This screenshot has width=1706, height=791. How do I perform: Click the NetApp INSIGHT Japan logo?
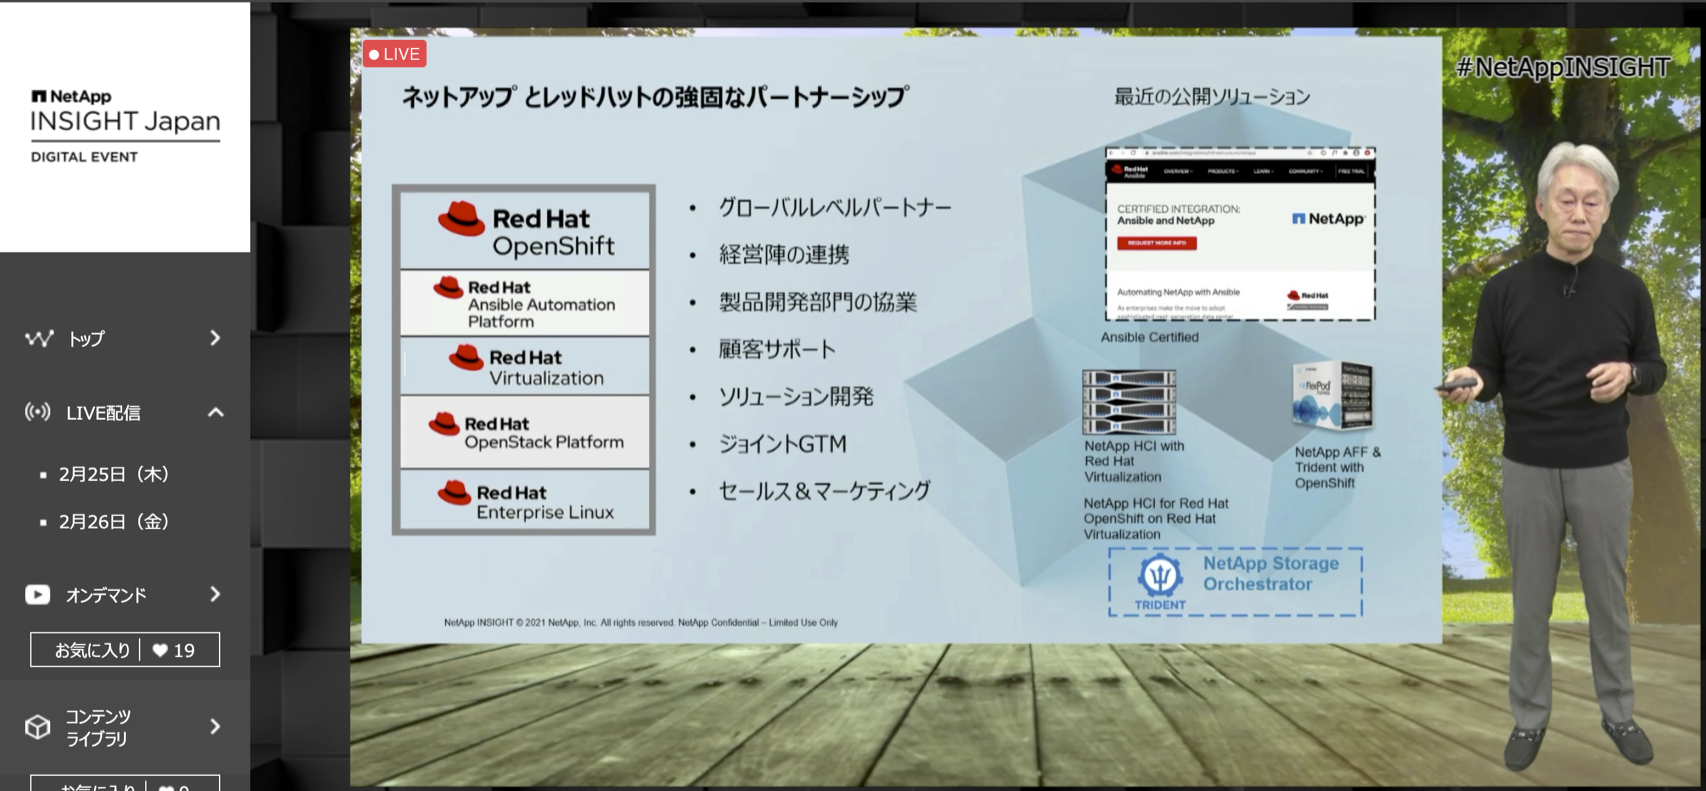point(125,126)
